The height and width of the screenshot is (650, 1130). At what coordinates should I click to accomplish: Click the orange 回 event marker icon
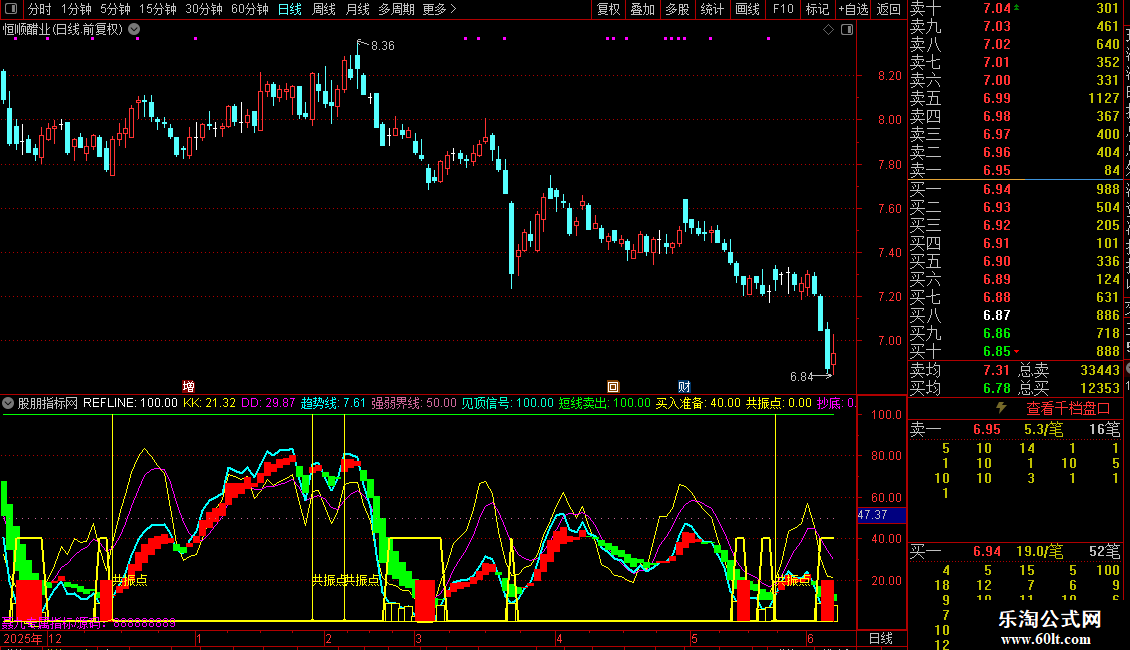[x=613, y=387]
